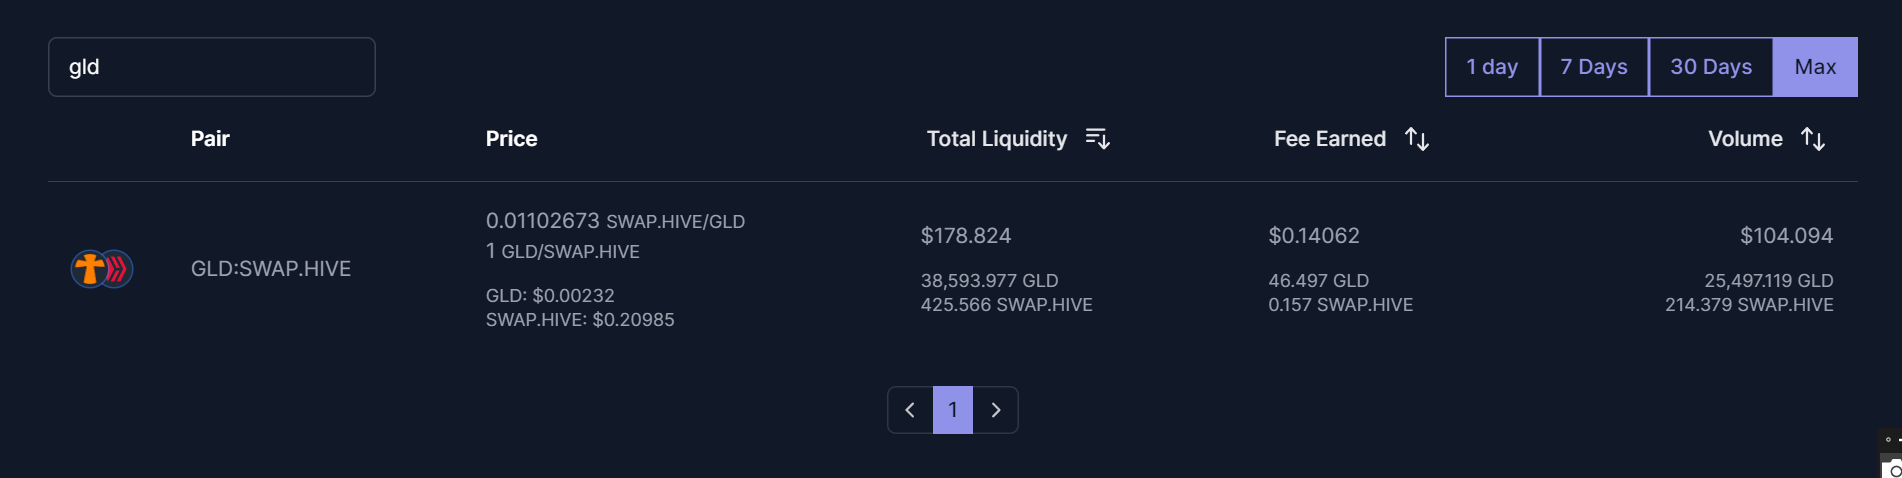1902x478 pixels.
Task: Select the "1 day" time range
Action: tap(1492, 67)
